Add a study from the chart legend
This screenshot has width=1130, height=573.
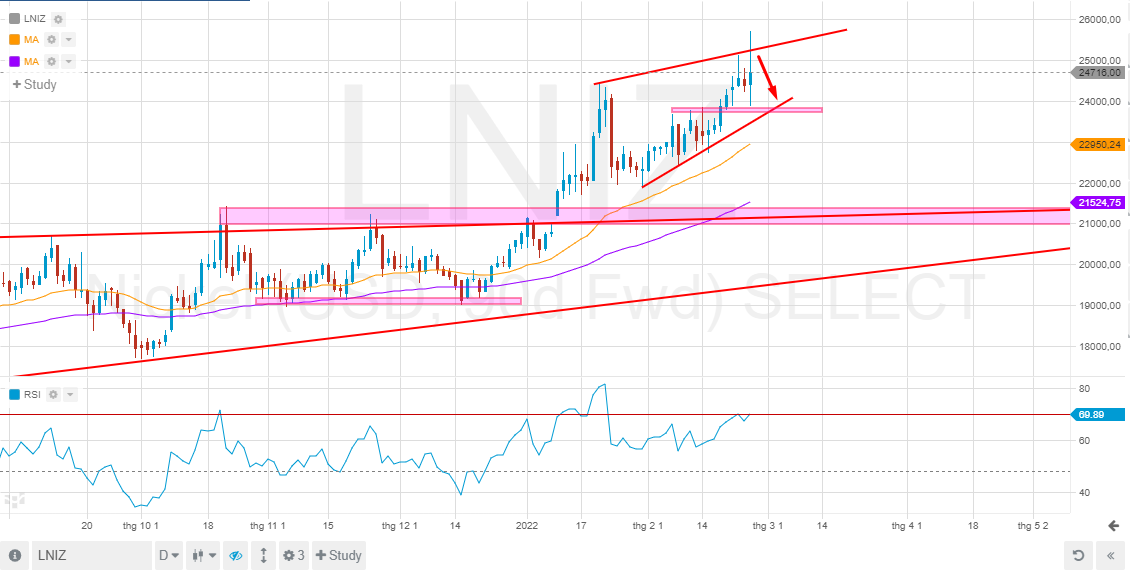(x=34, y=84)
